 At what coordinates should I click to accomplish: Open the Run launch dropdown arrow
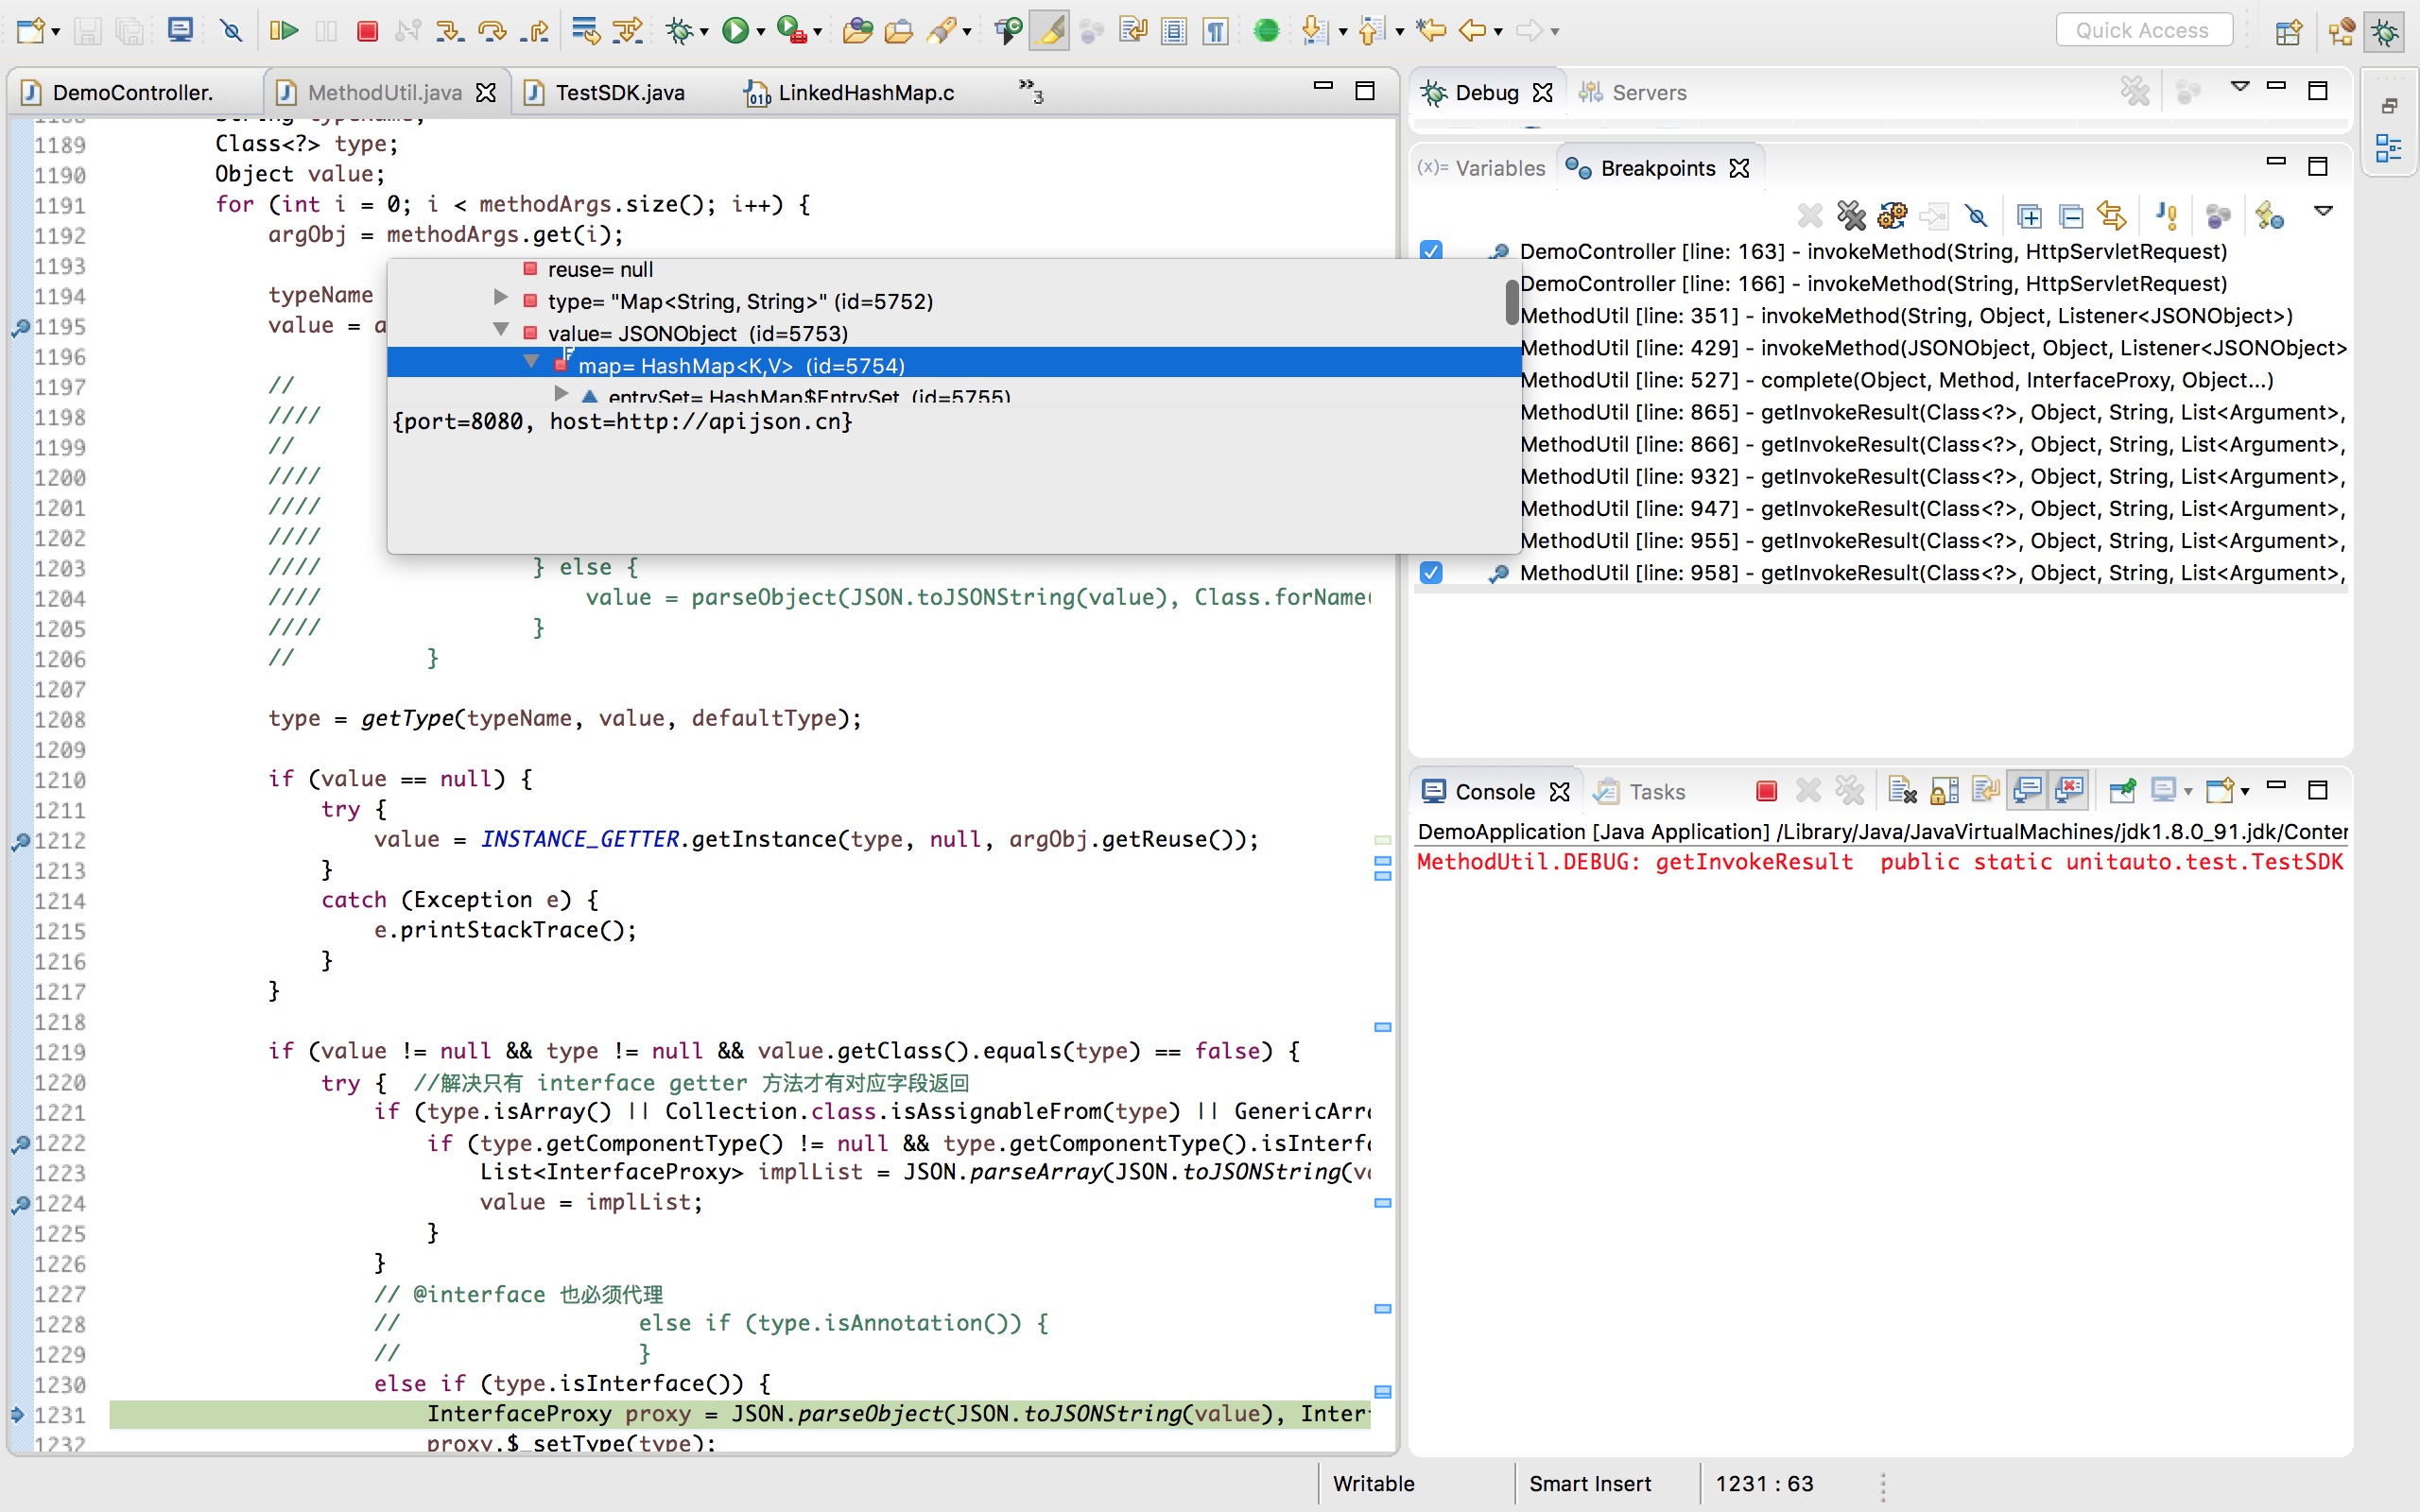[x=760, y=32]
